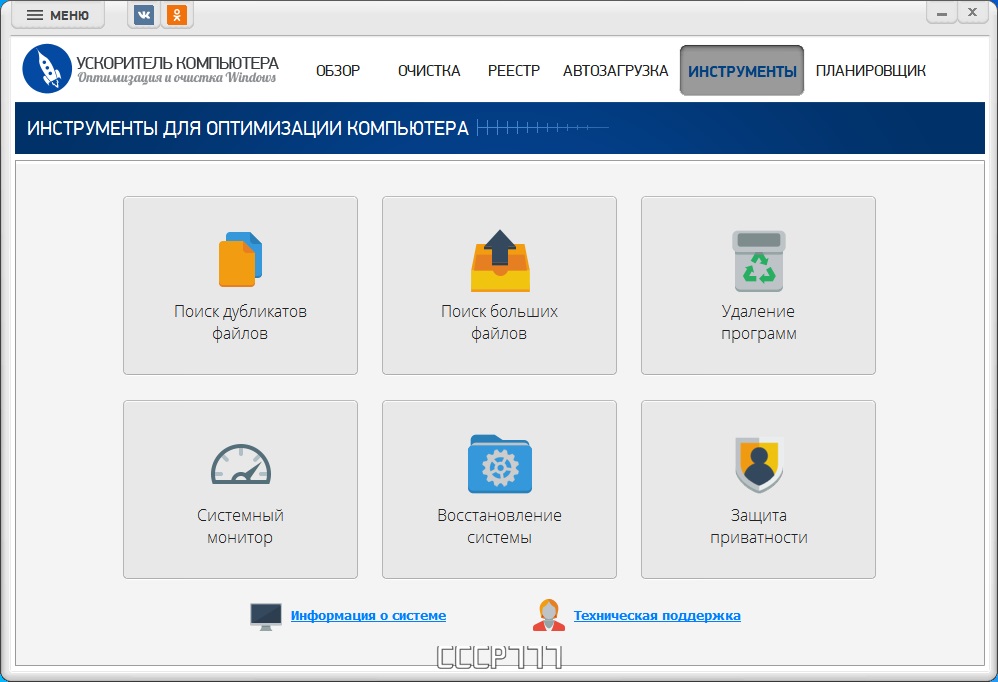Follow the Информация о системе link

(x=368, y=616)
